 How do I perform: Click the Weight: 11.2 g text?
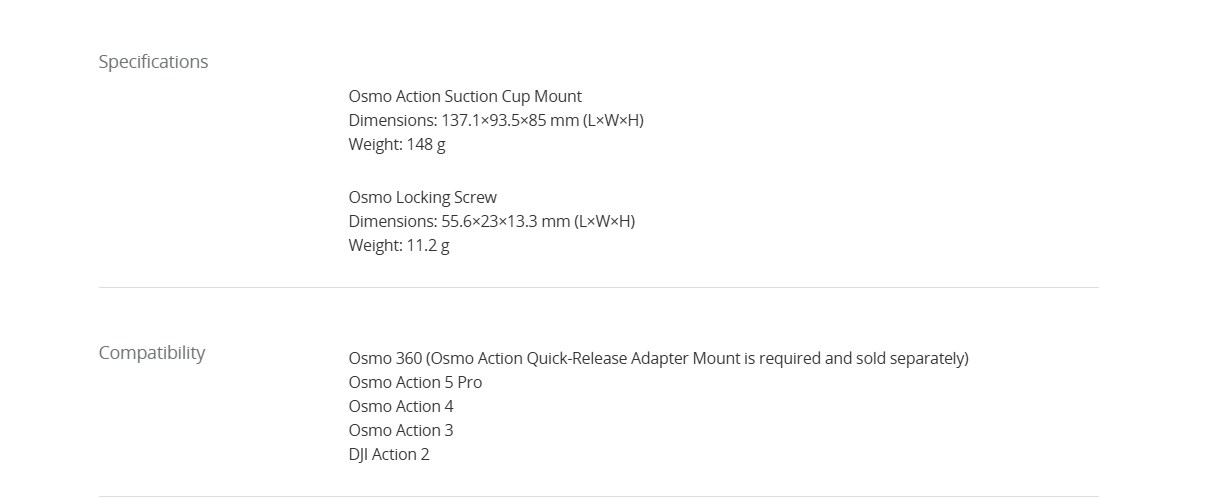[x=399, y=245]
